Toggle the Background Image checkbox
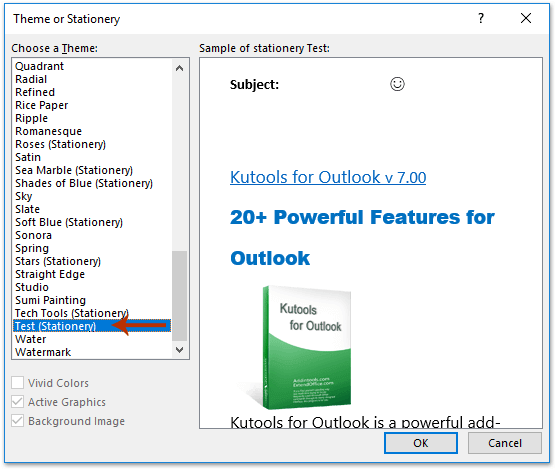The width and height of the screenshot is (559, 472). pos(17,421)
